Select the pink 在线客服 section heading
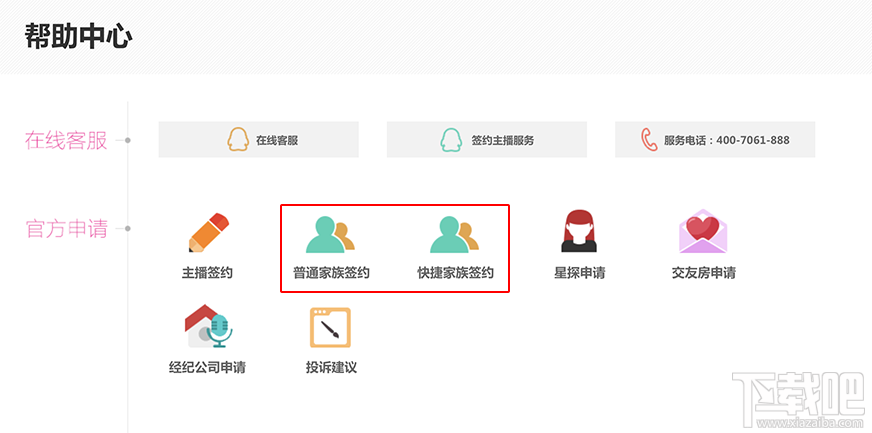This screenshot has width=872, height=433. point(66,141)
